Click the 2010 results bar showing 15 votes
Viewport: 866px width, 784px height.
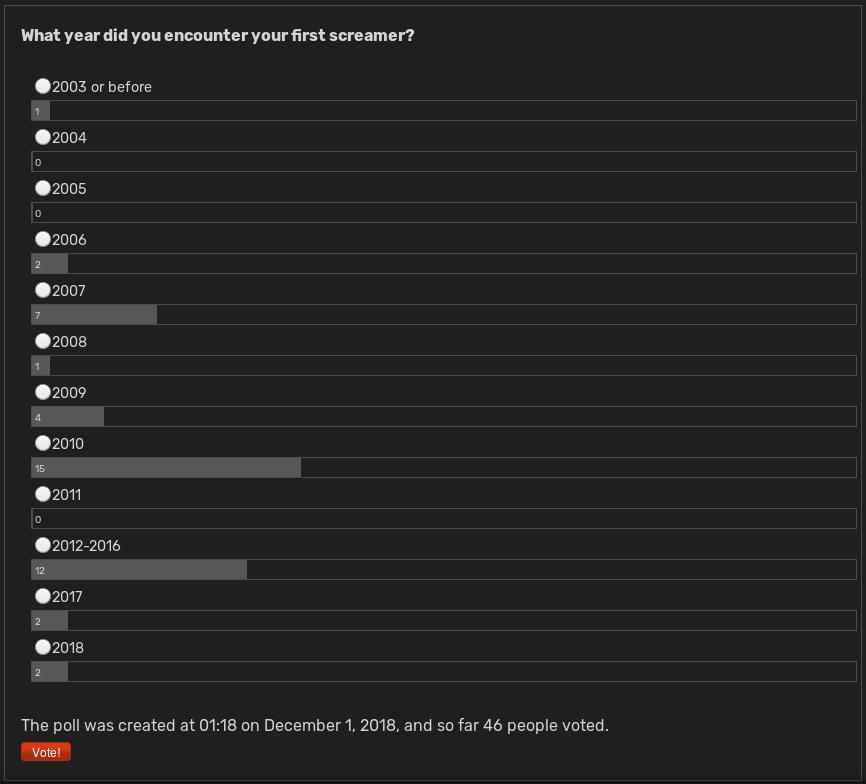(444, 468)
